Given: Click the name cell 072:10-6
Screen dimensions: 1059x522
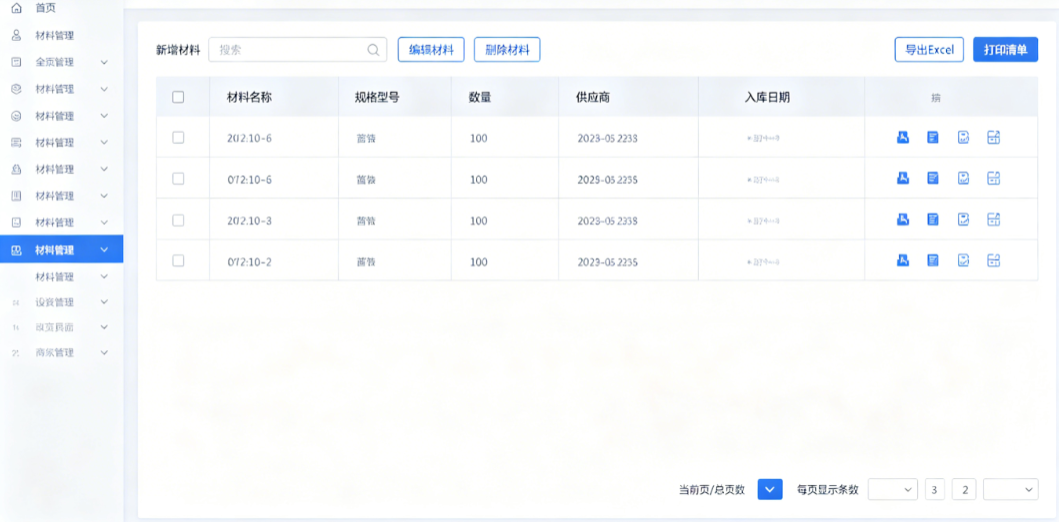Looking at the screenshot, I should coord(250,180).
